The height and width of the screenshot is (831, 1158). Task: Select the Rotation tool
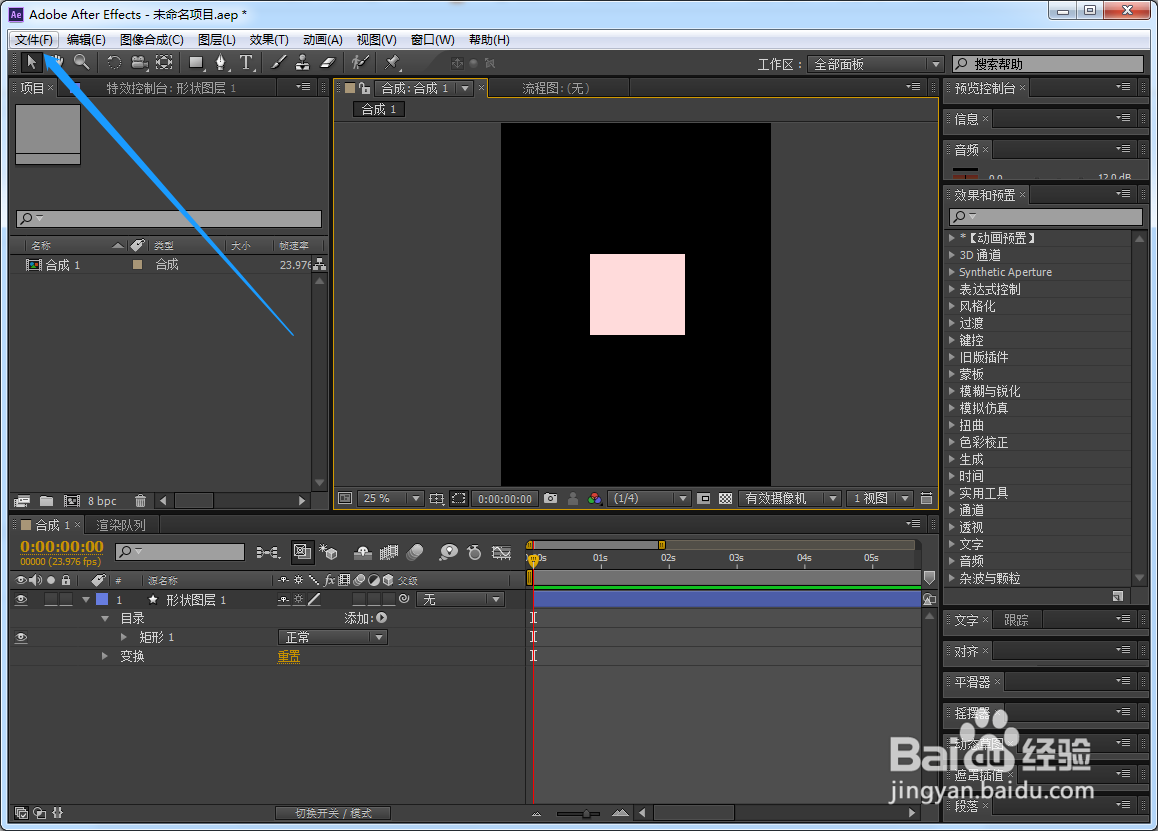114,63
